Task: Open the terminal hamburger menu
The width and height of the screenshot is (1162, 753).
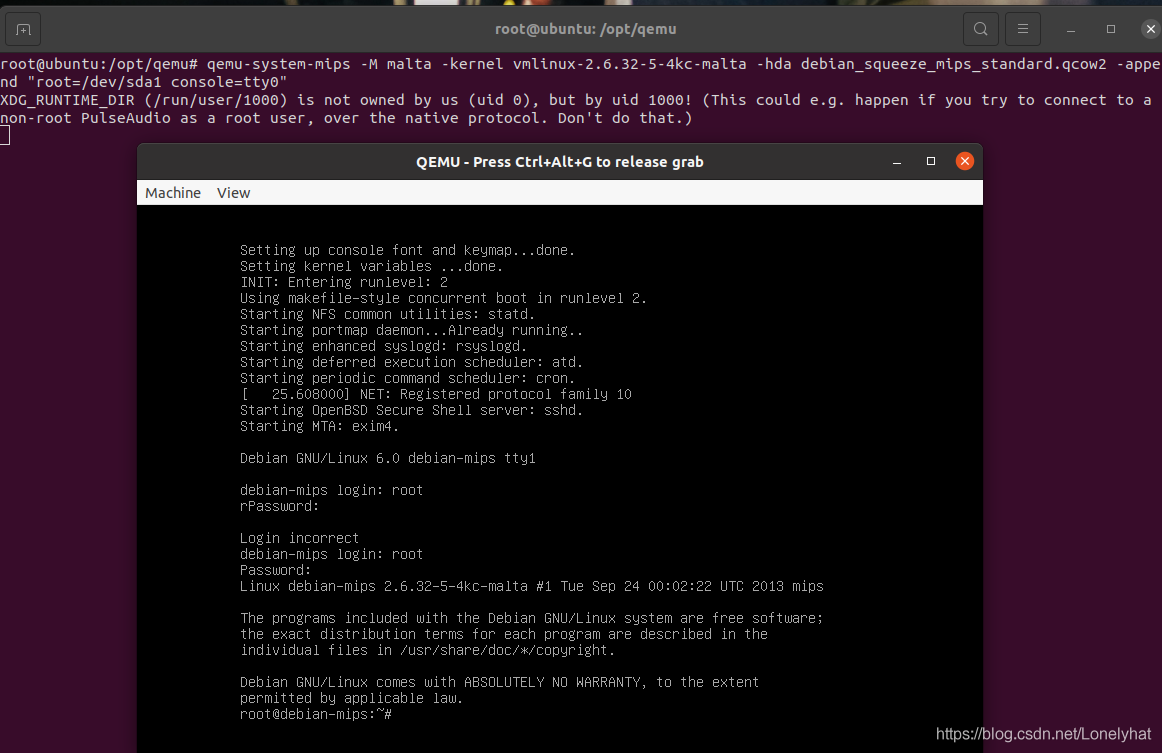Action: [x=1023, y=30]
